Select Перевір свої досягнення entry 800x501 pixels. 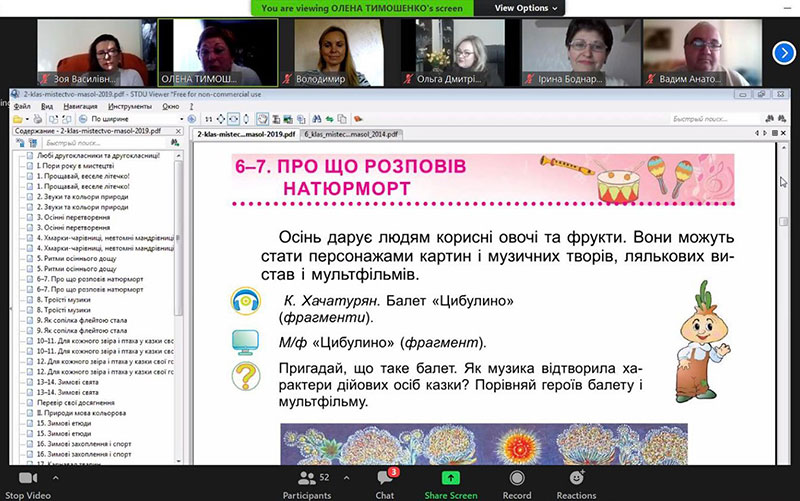tap(76, 403)
